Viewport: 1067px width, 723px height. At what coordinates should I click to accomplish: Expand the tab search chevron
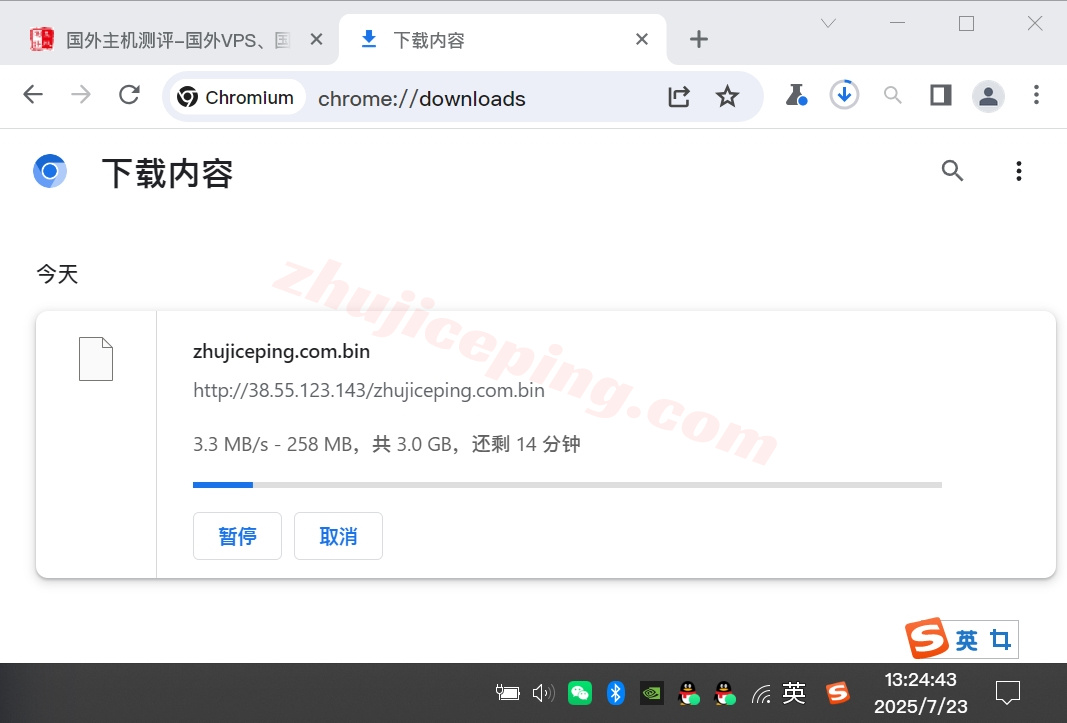828,24
